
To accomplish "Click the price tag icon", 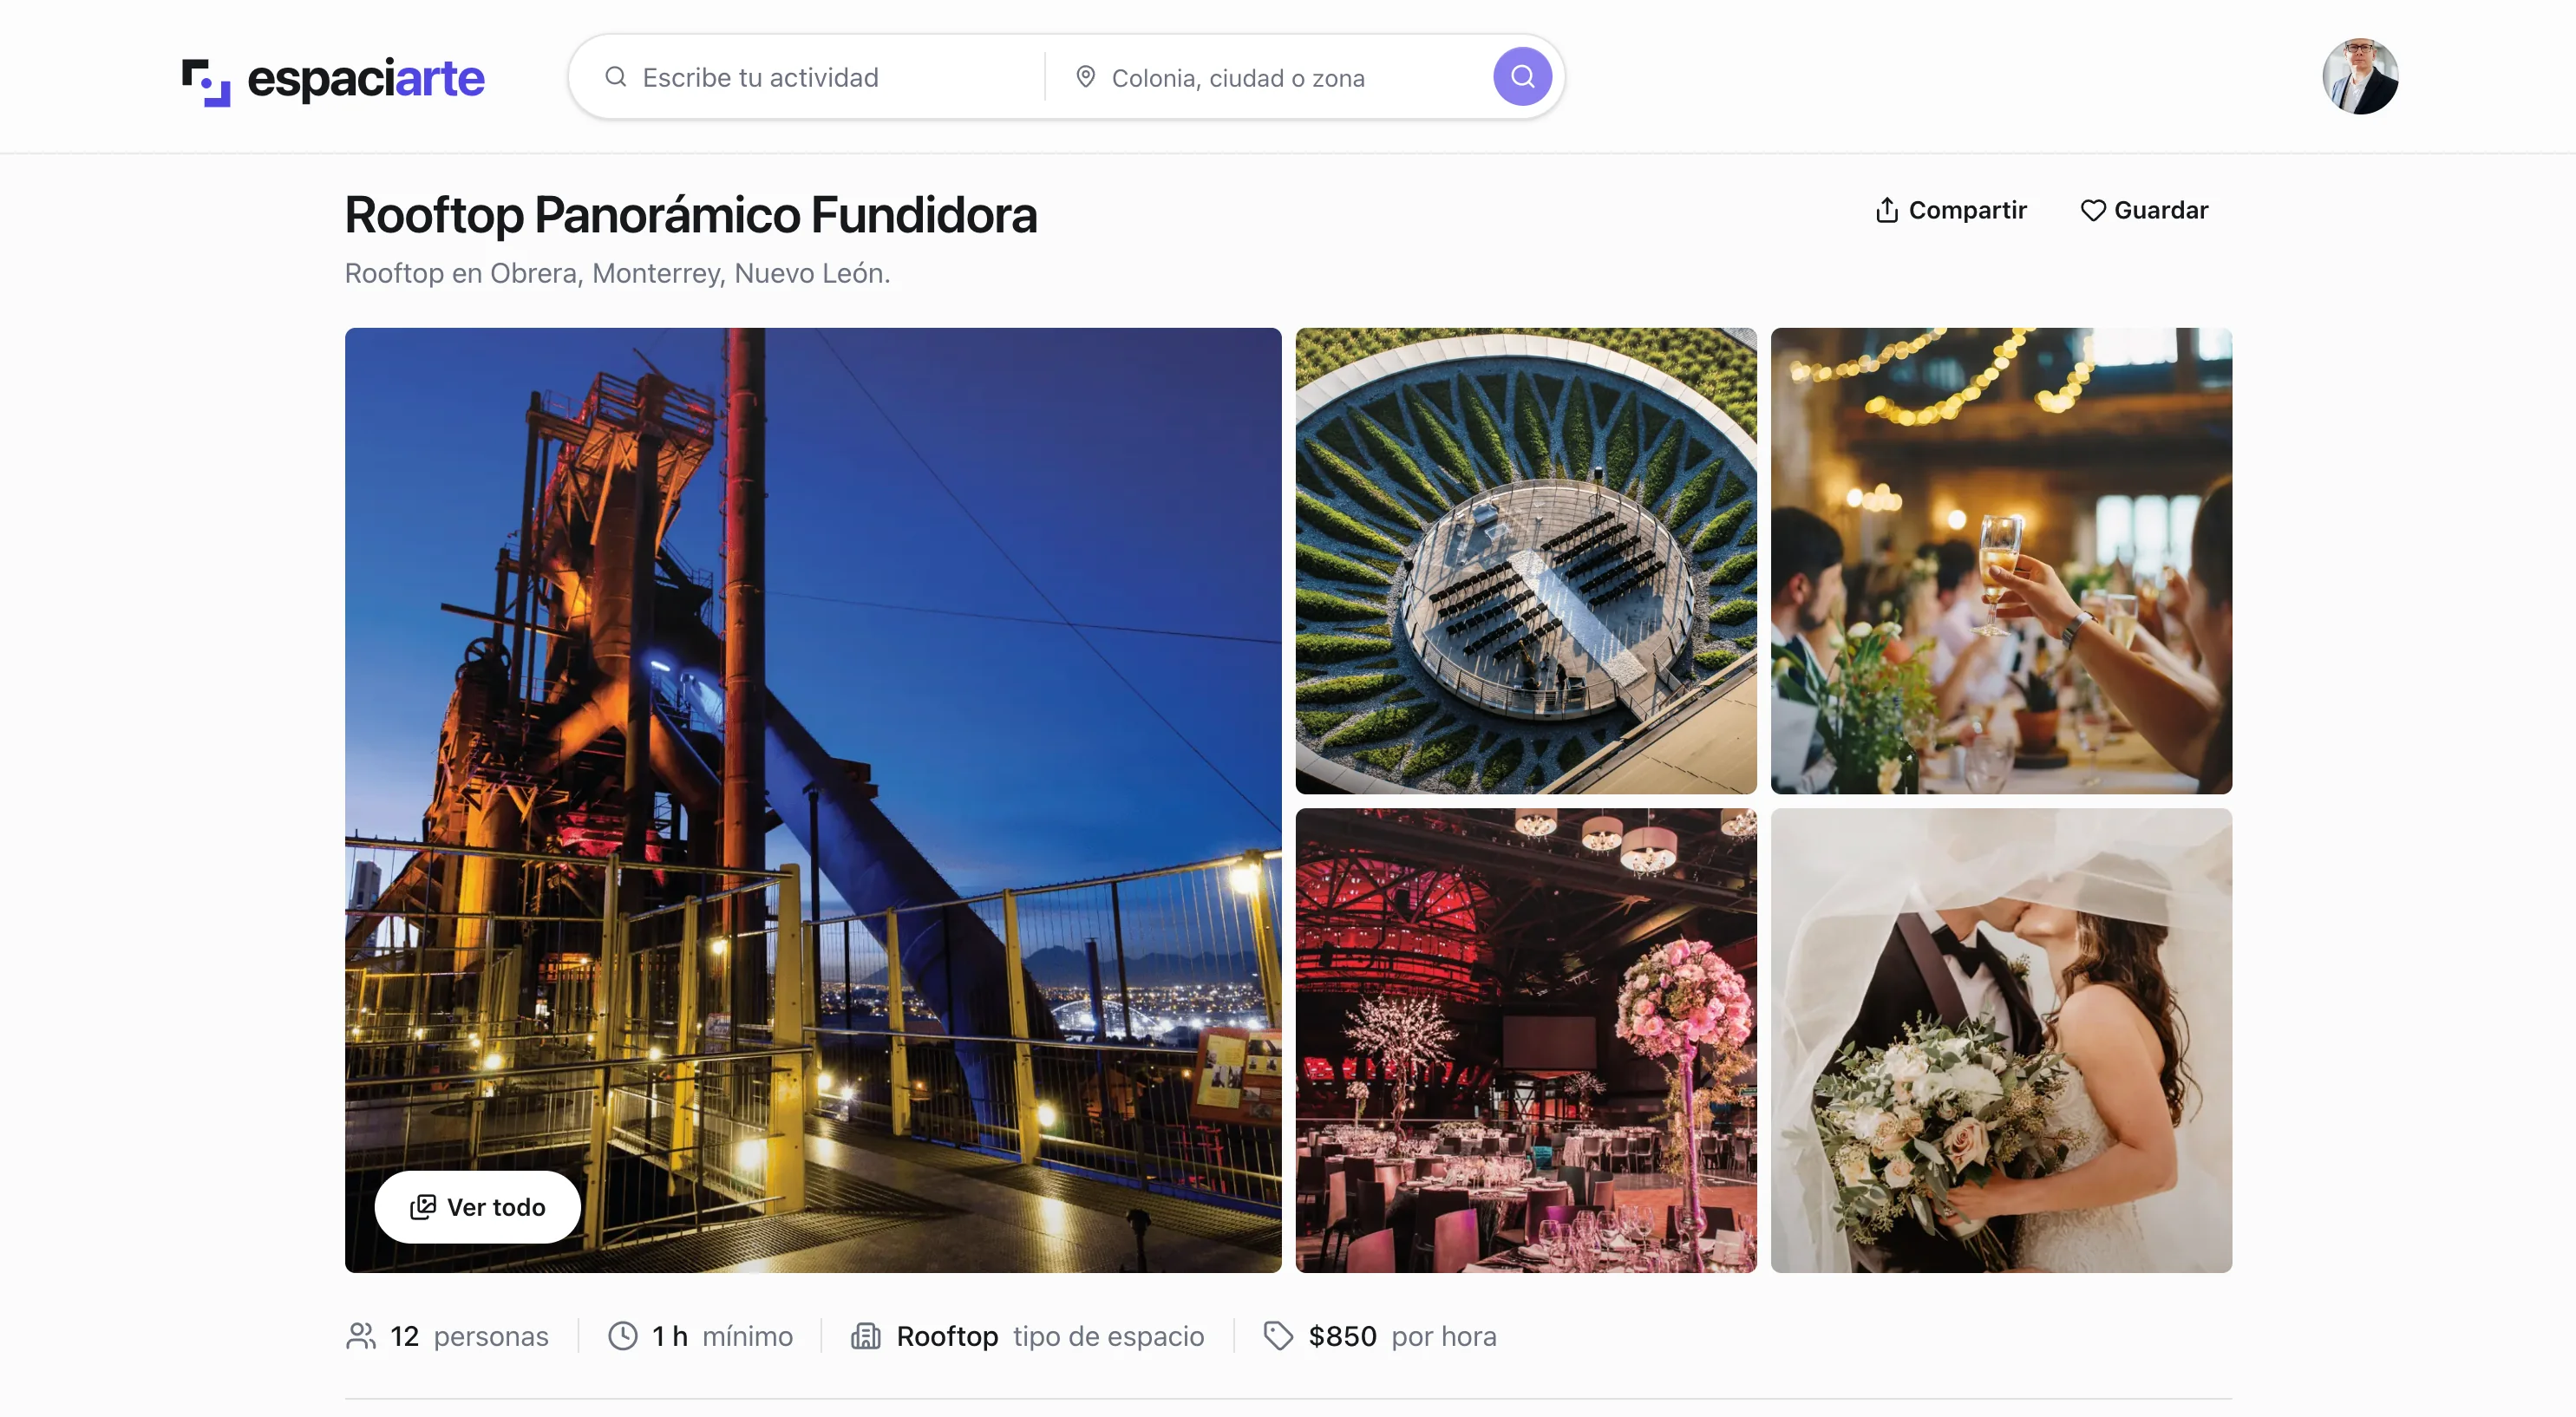I will pyautogui.click(x=1278, y=1336).
